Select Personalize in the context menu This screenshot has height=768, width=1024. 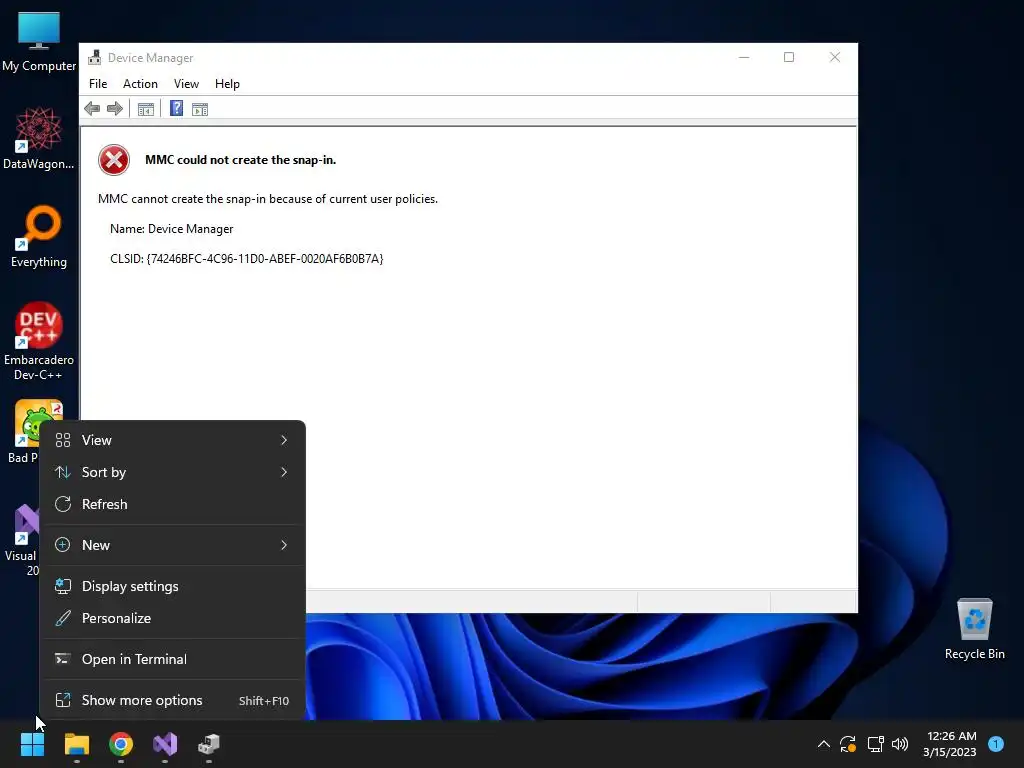[172, 618]
